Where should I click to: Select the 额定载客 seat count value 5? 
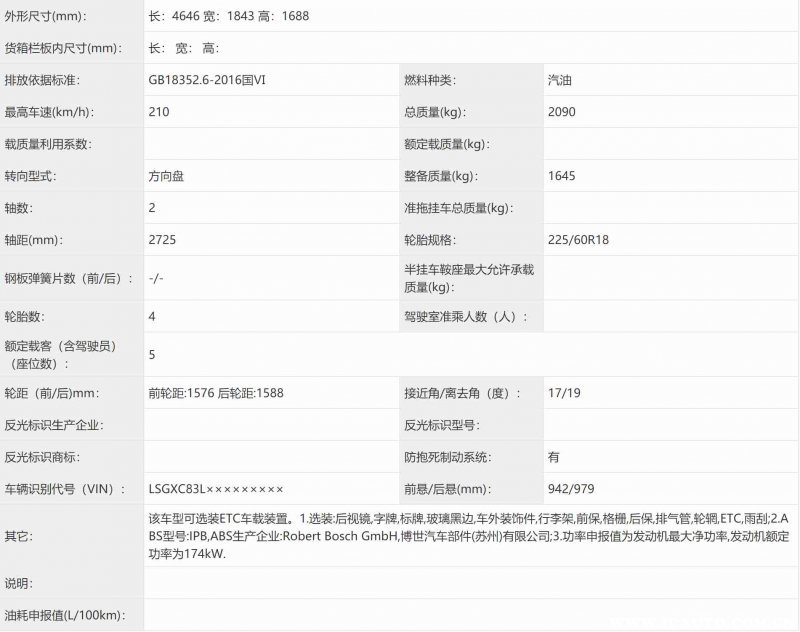pos(152,354)
